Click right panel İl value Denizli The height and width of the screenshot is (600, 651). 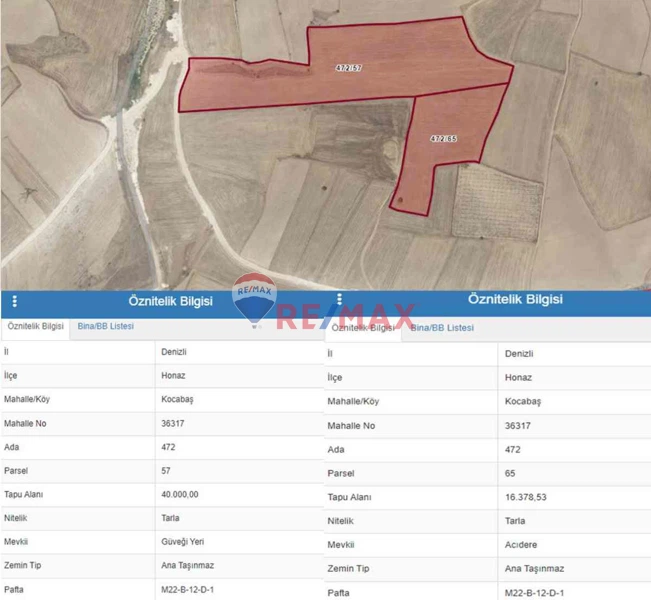coord(519,354)
